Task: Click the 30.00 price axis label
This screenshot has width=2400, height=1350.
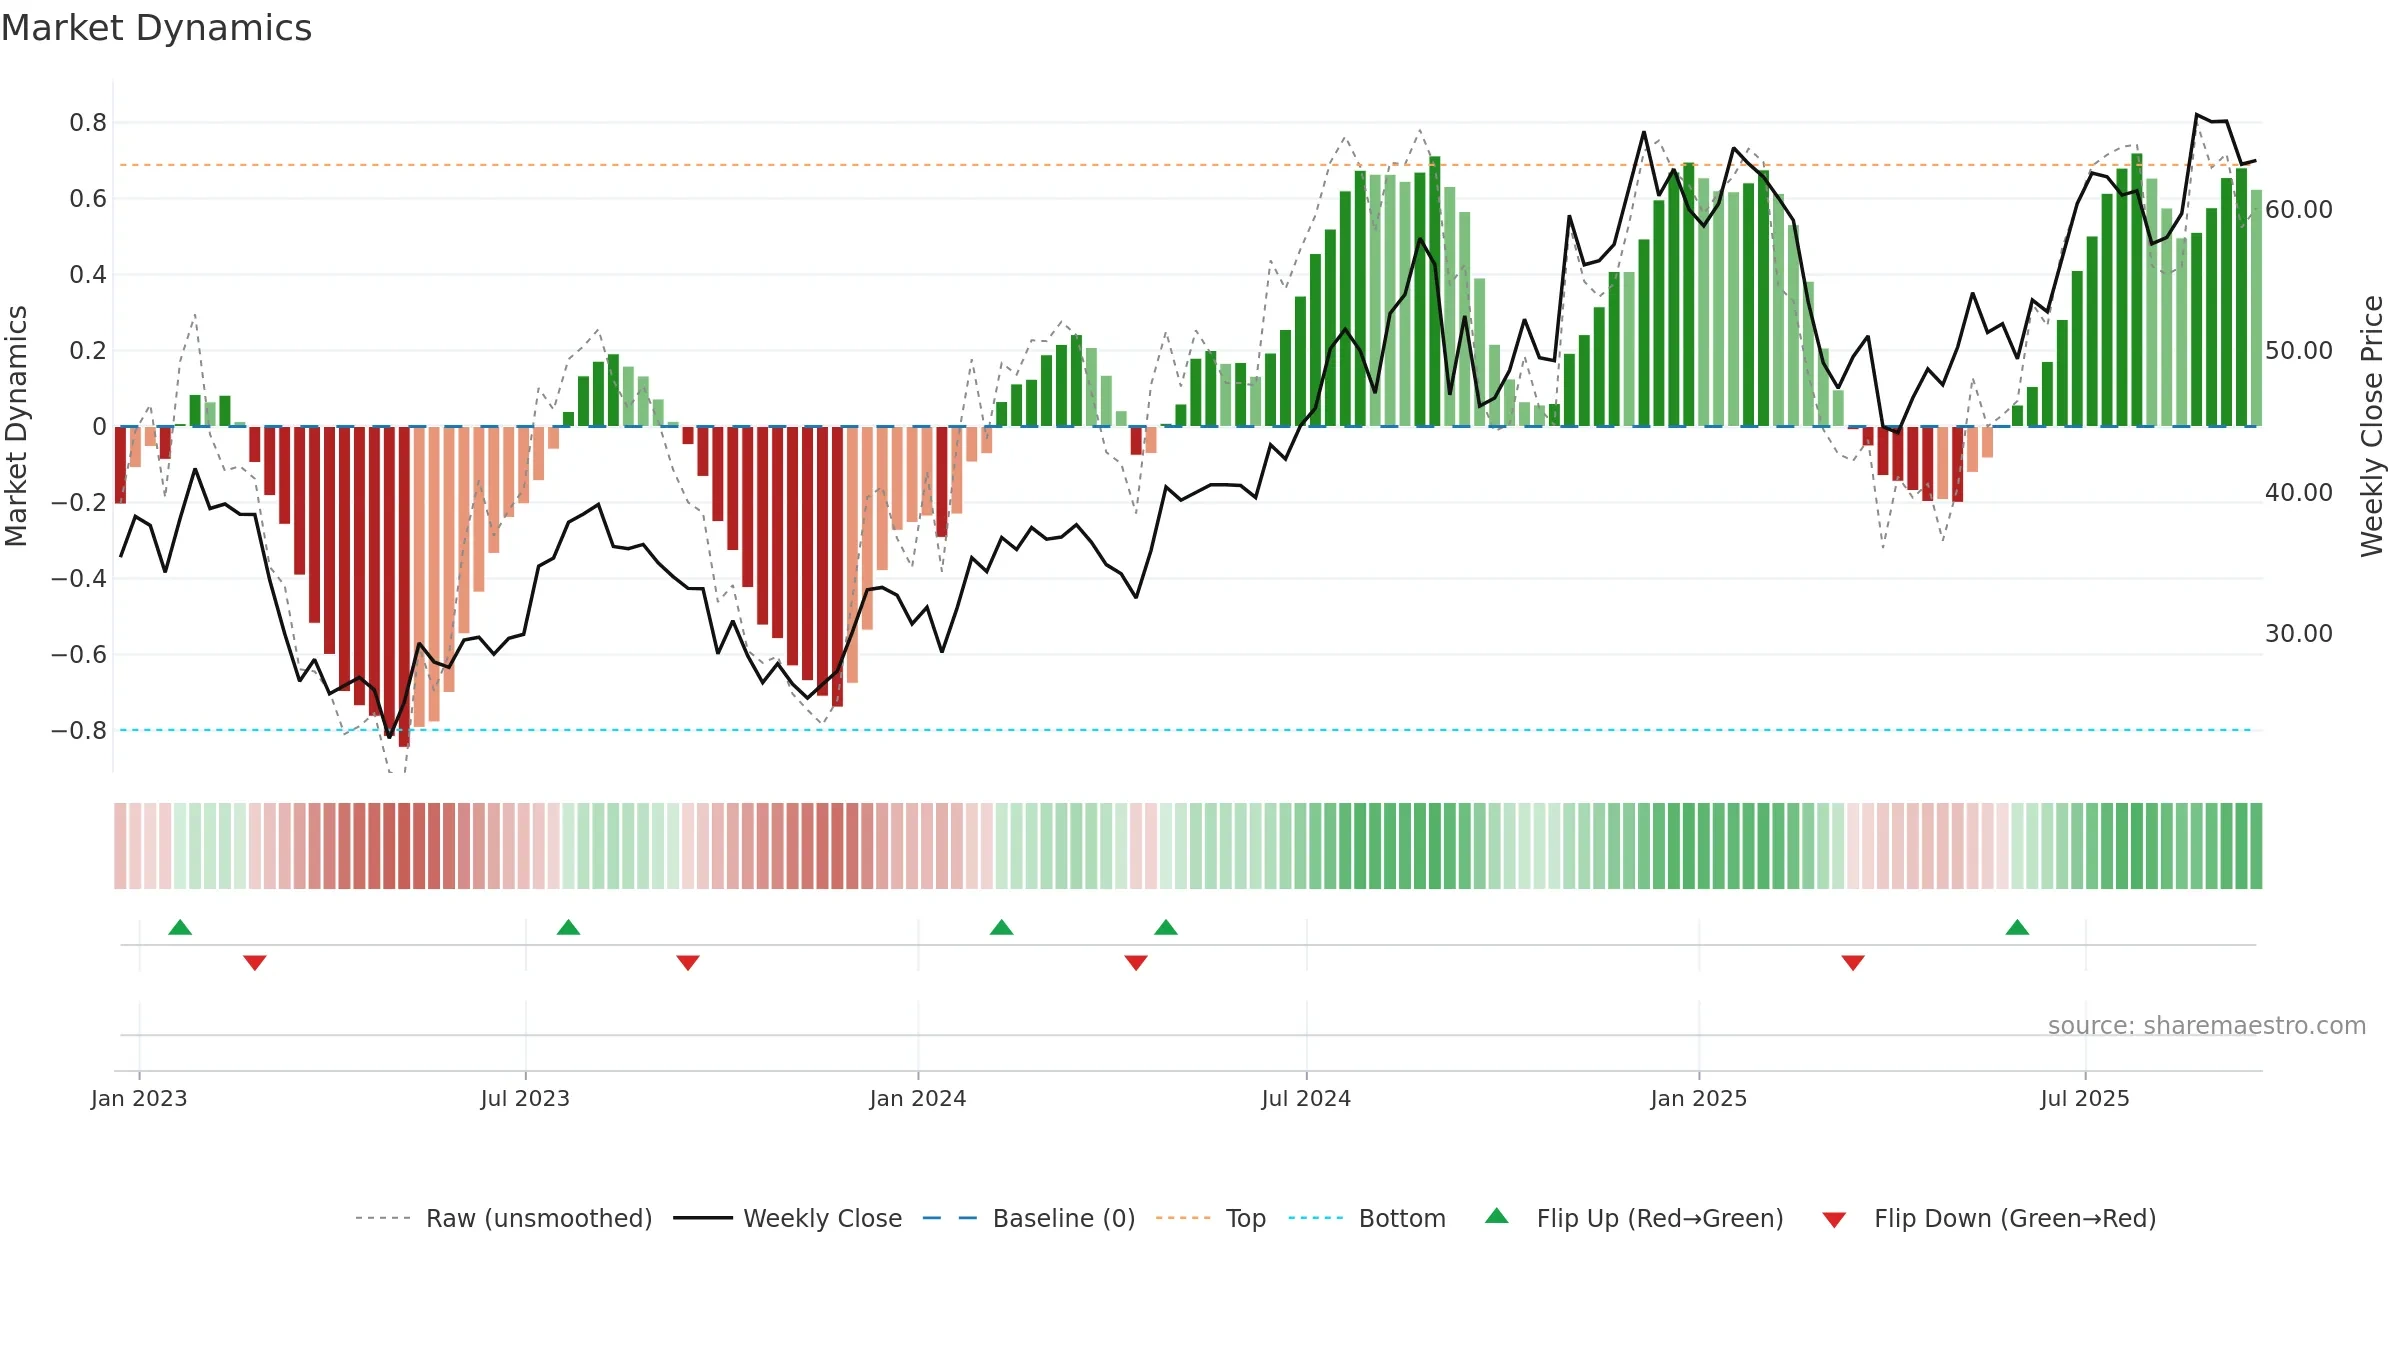Action: click(x=2299, y=634)
